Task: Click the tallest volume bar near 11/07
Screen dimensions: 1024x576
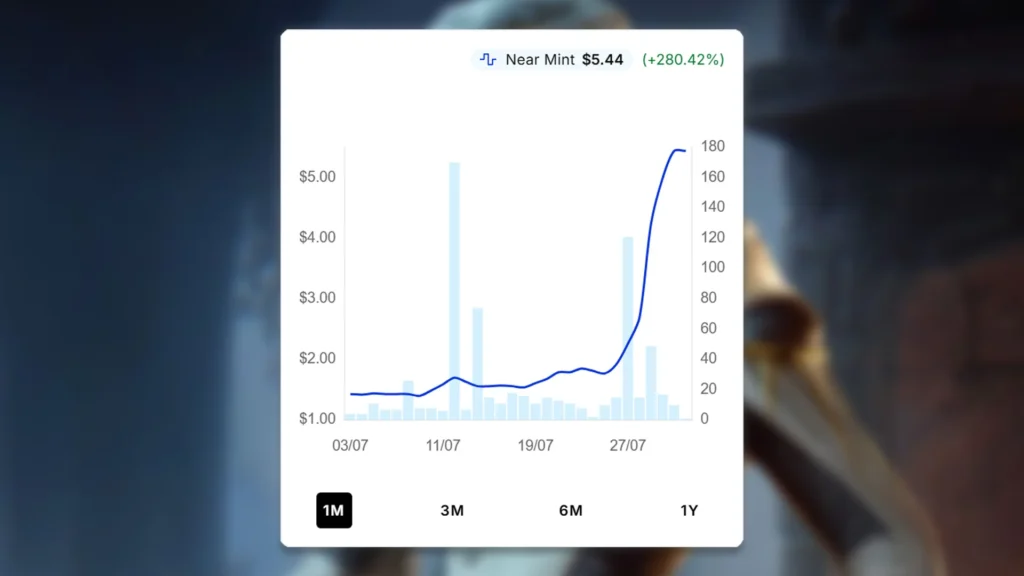Action: tap(454, 290)
